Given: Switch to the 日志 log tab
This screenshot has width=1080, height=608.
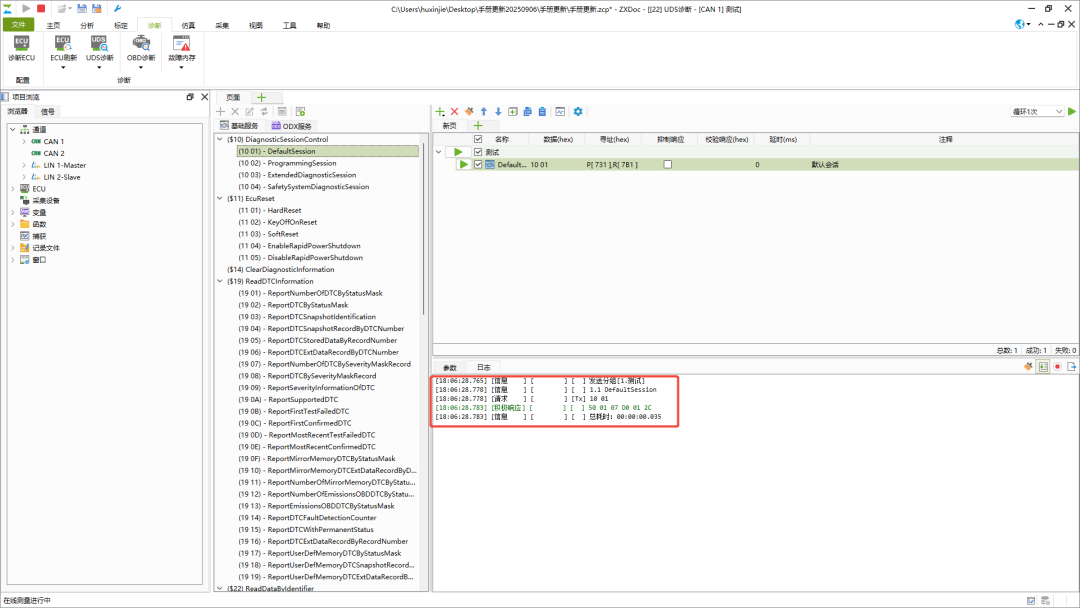Looking at the screenshot, I should (x=483, y=368).
